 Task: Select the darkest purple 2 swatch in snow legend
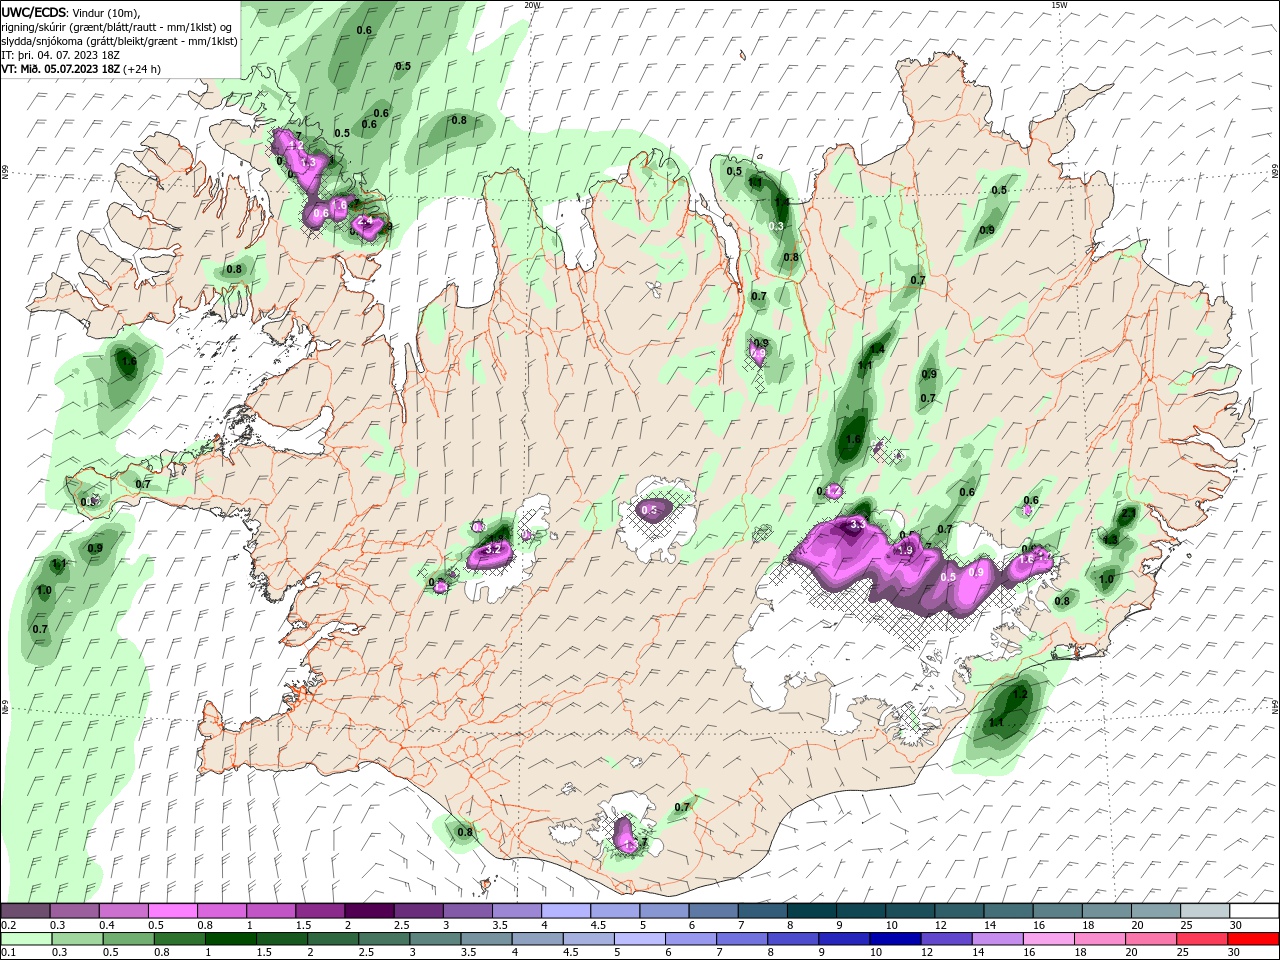369,911
